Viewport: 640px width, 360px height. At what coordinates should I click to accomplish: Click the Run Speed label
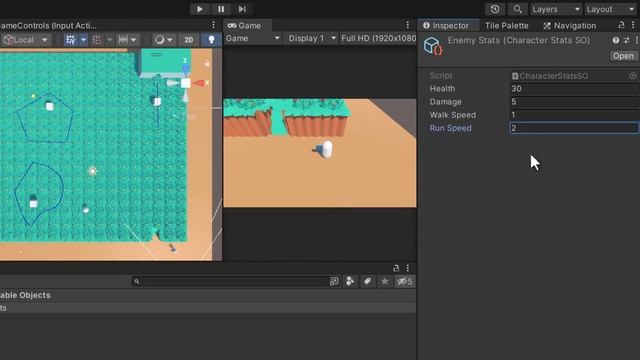(x=450, y=128)
